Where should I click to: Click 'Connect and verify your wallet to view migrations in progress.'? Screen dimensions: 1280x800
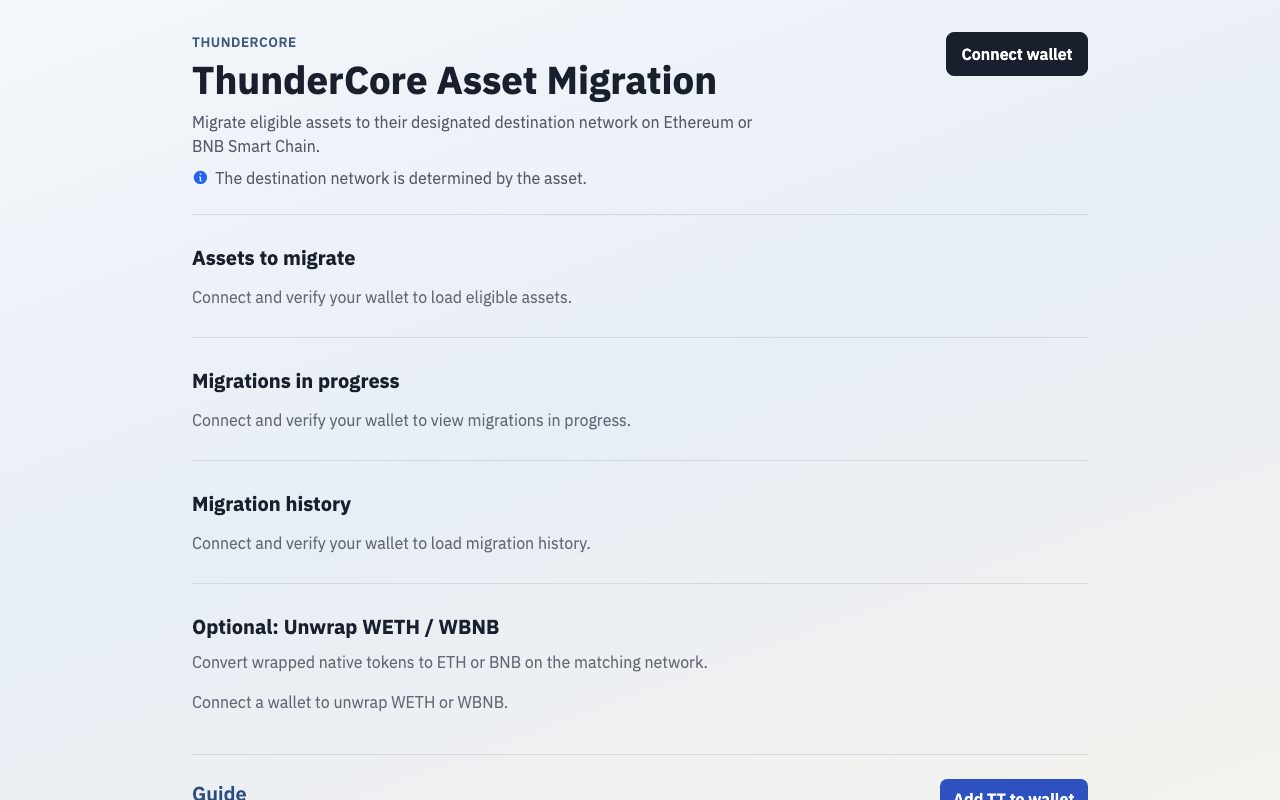coord(411,420)
